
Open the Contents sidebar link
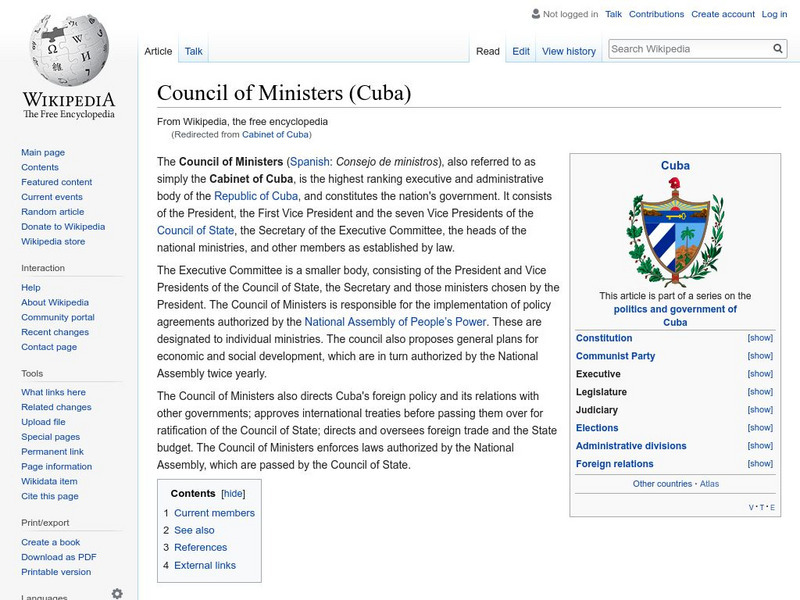[40, 167]
